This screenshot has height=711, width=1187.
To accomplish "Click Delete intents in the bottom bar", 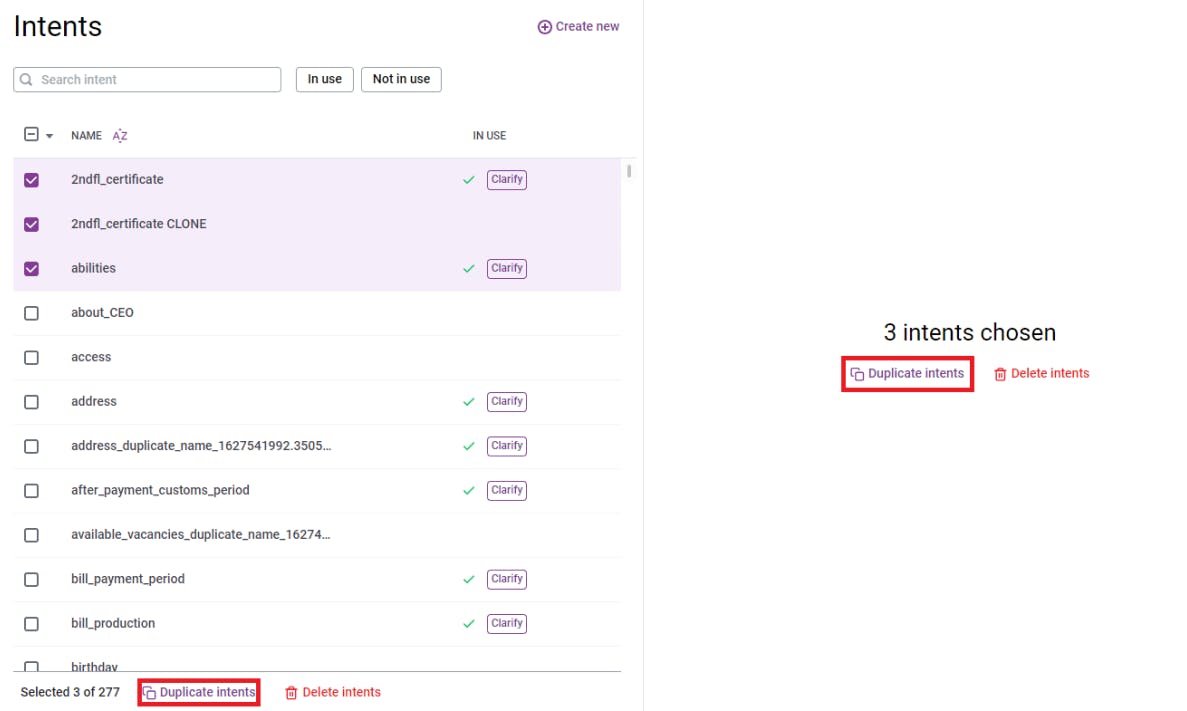I will tap(332, 692).
